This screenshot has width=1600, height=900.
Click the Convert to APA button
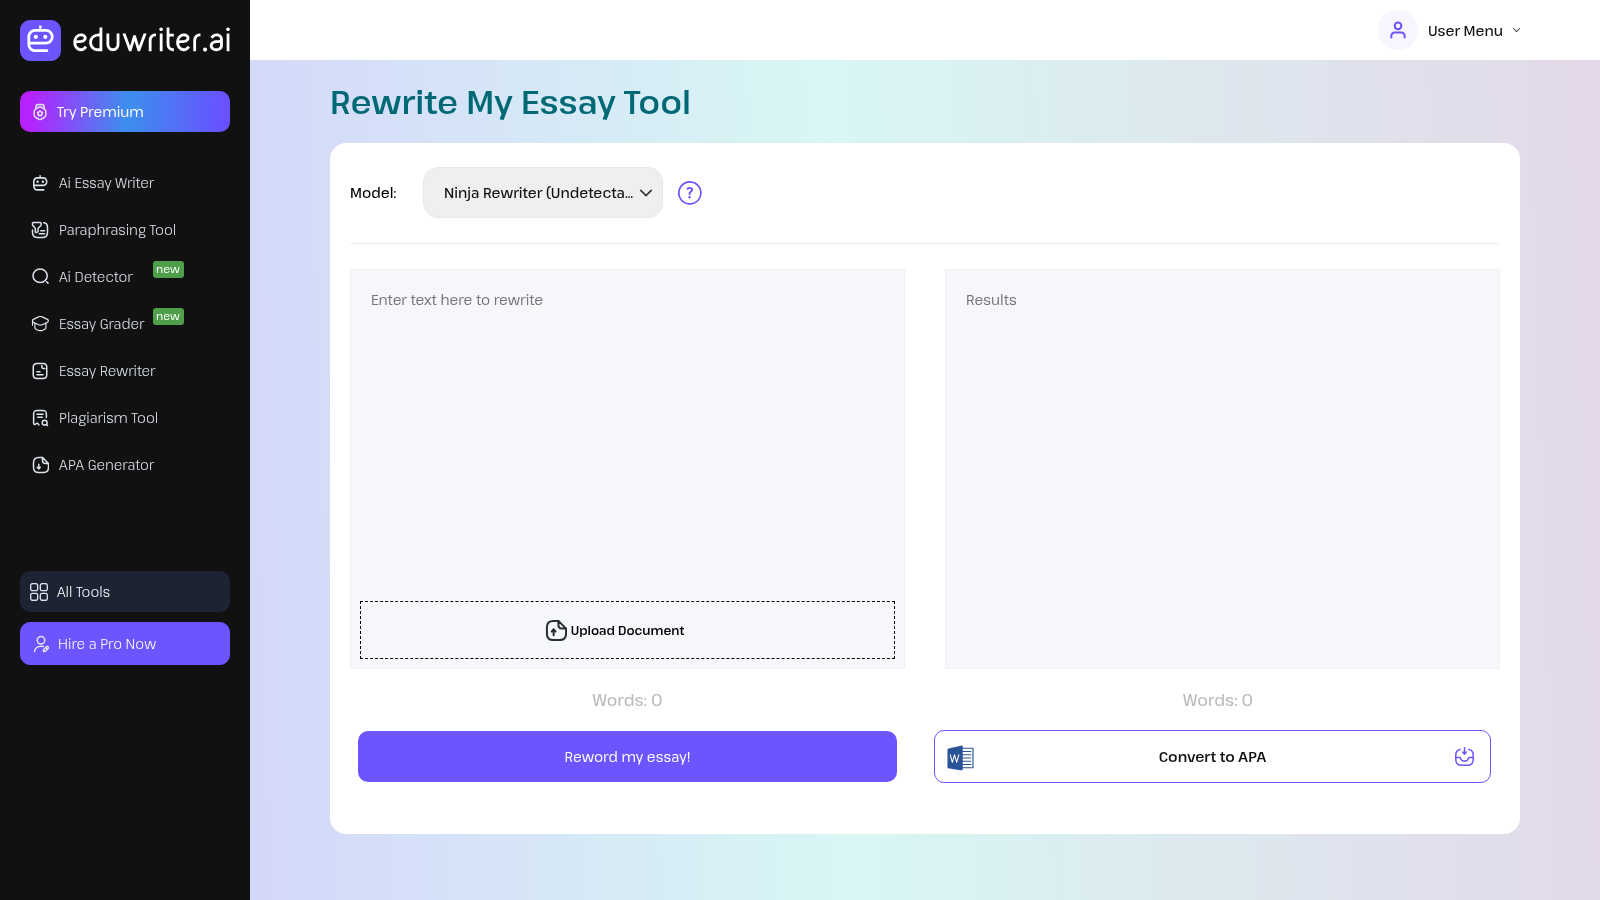click(1212, 757)
